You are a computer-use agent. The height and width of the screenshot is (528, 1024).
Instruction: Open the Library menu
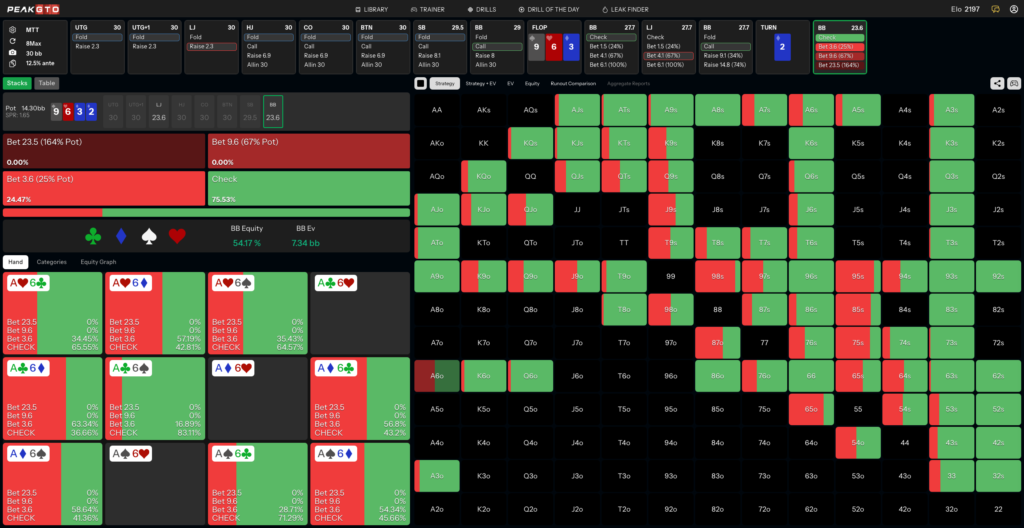pyautogui.click(x=372, y=10)
